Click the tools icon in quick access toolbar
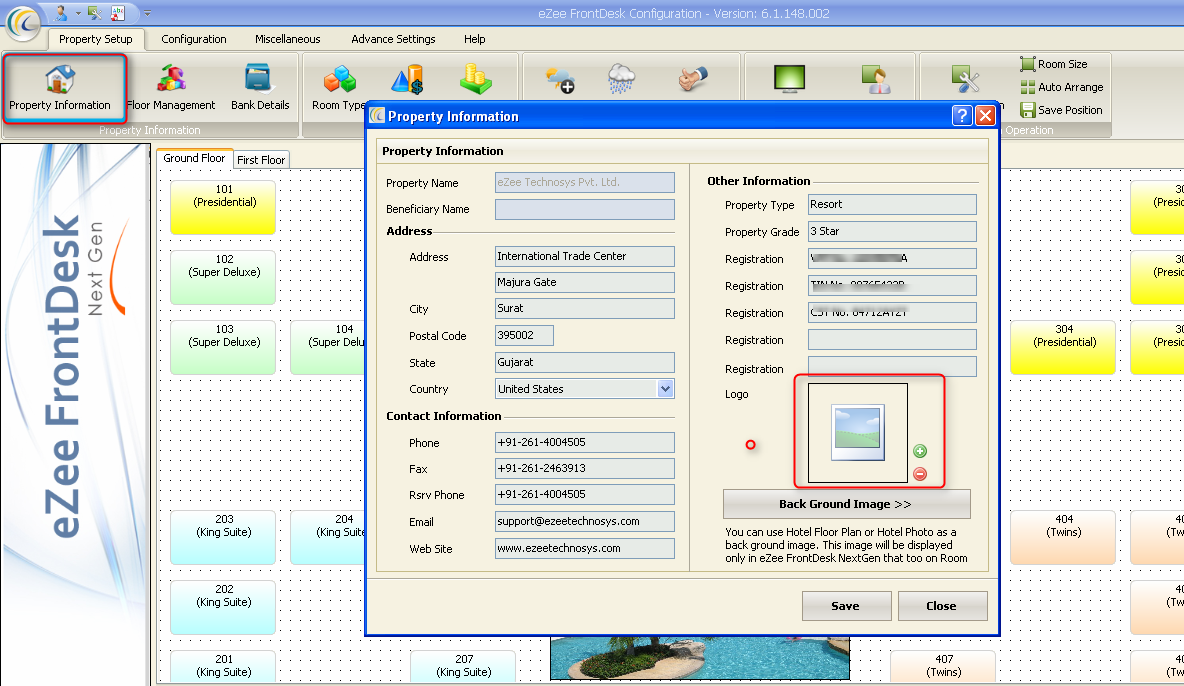 [94, 13]
